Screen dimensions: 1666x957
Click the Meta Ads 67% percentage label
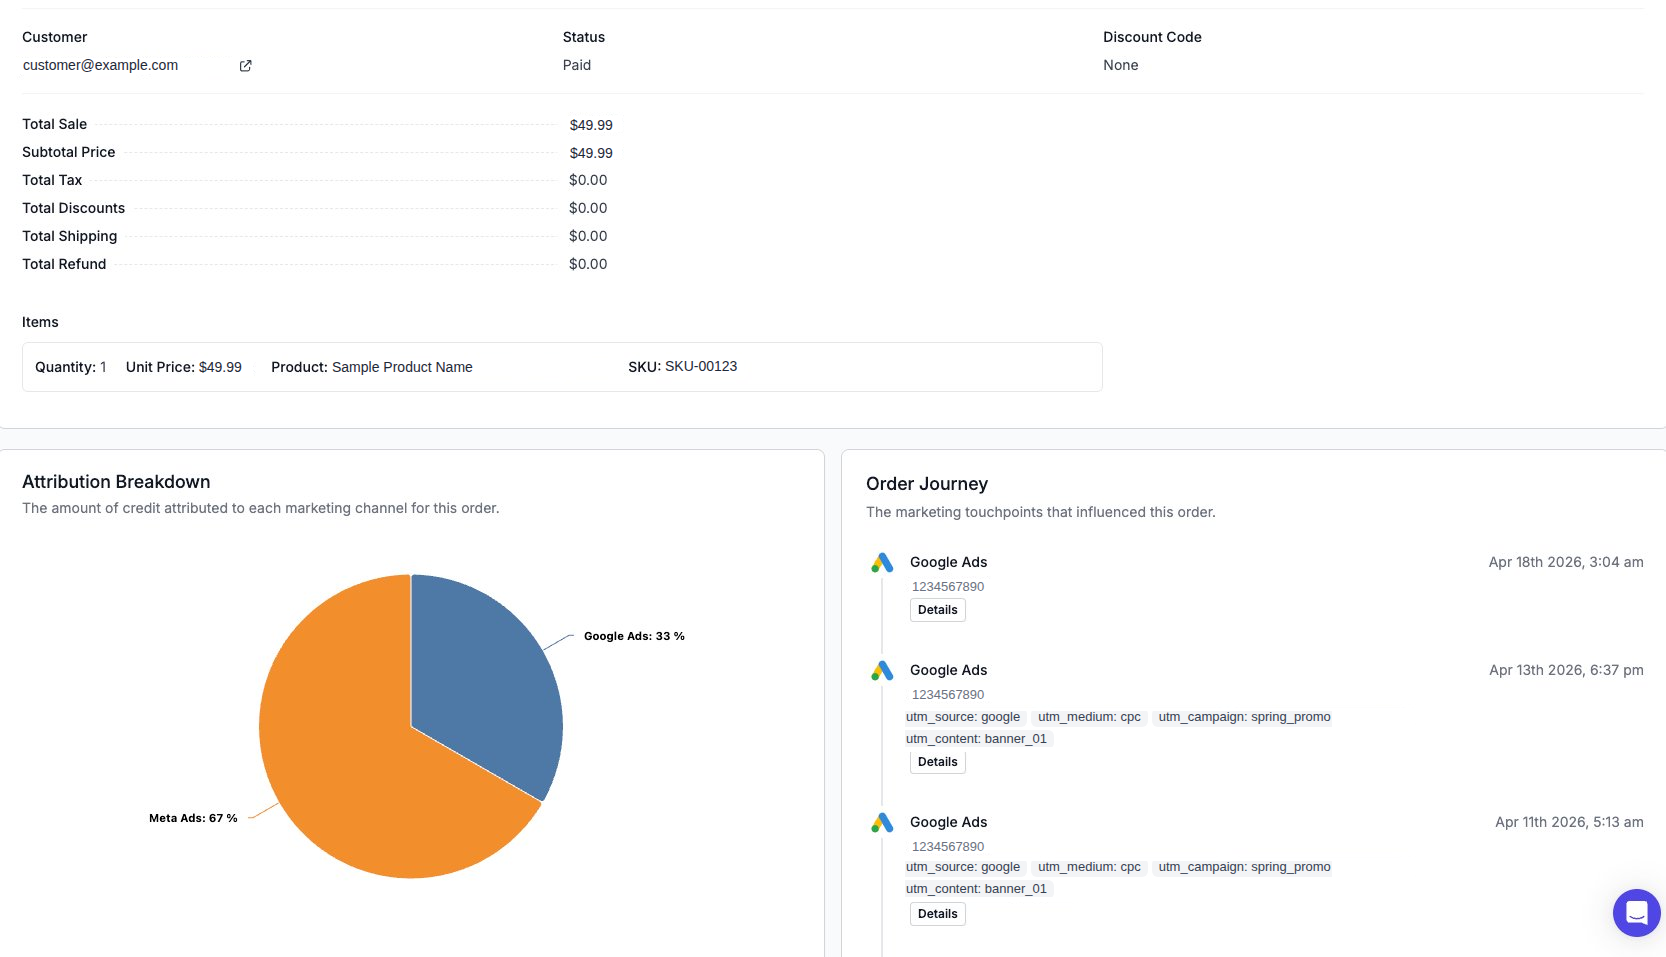click(194, 817)
